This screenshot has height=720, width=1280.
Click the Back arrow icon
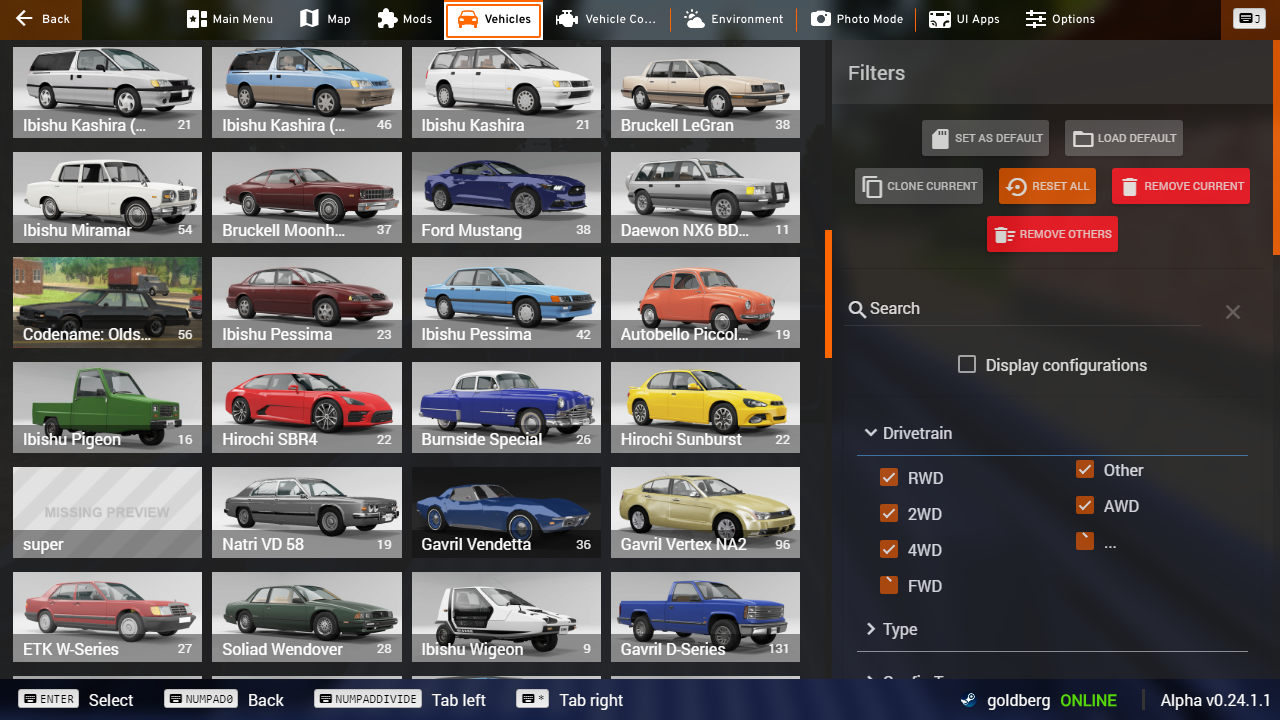[x=24, y=19]
